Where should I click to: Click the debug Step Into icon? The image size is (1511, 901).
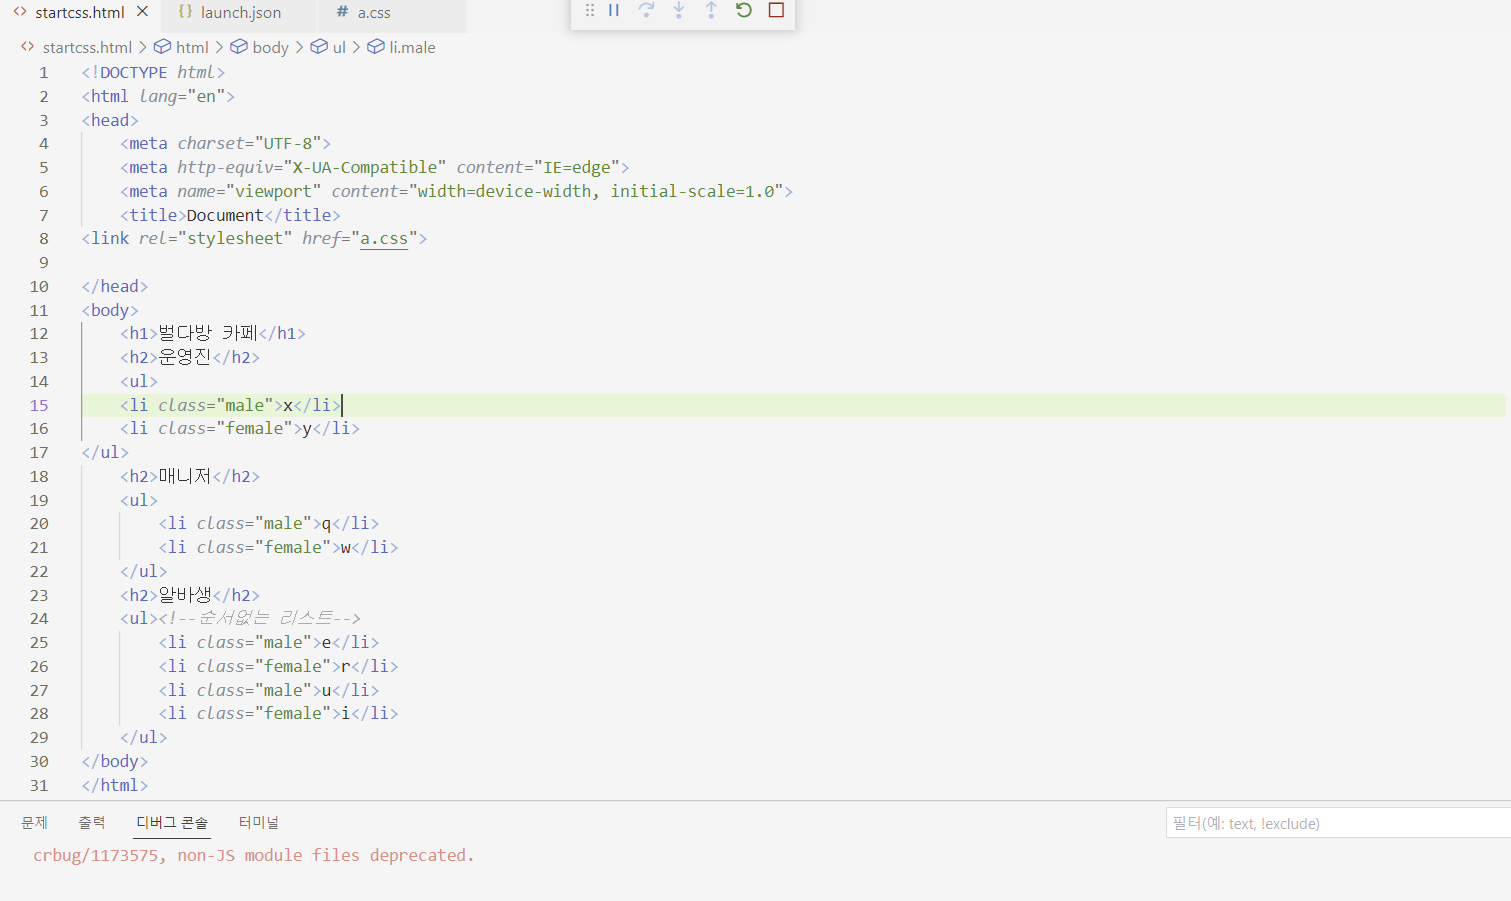(x=679, y=10)
